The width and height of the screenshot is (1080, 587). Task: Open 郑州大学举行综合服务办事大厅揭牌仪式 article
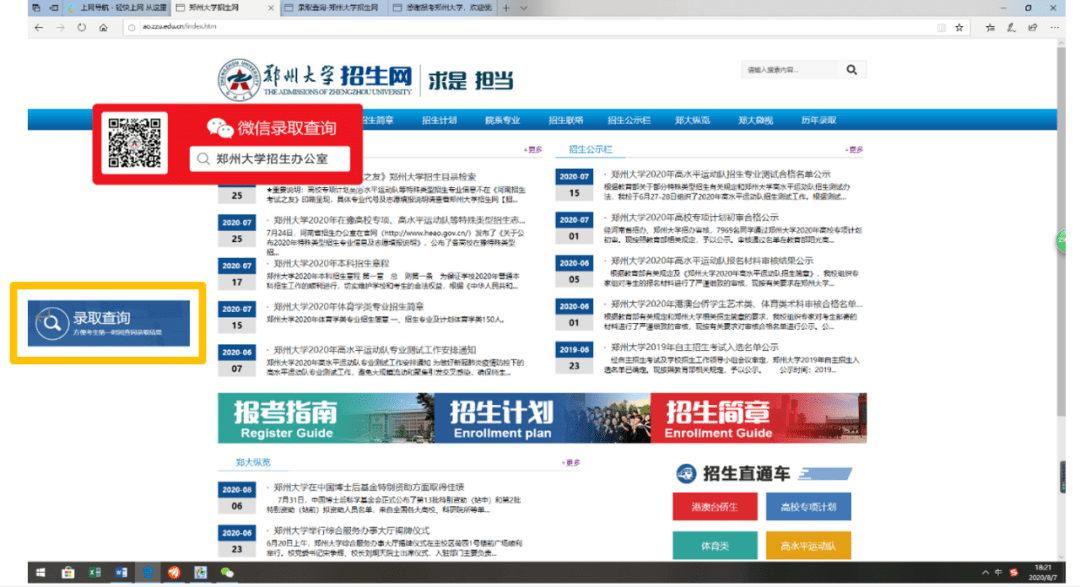coord(351,531)
